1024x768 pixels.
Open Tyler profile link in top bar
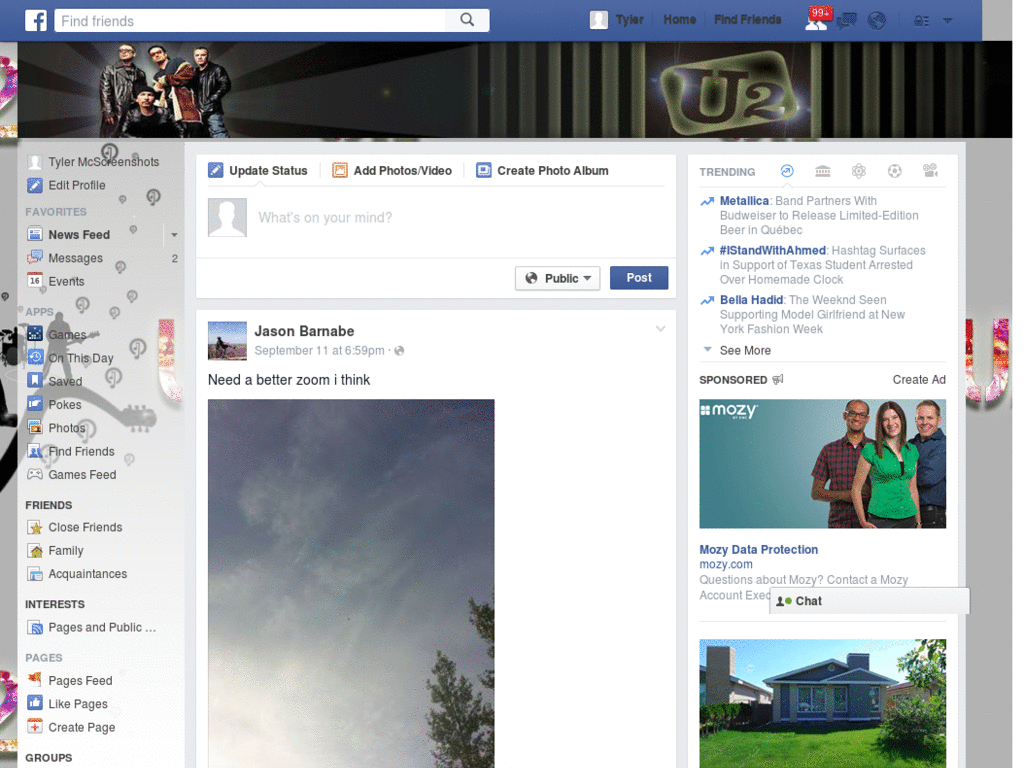click(x=629, y=20)
